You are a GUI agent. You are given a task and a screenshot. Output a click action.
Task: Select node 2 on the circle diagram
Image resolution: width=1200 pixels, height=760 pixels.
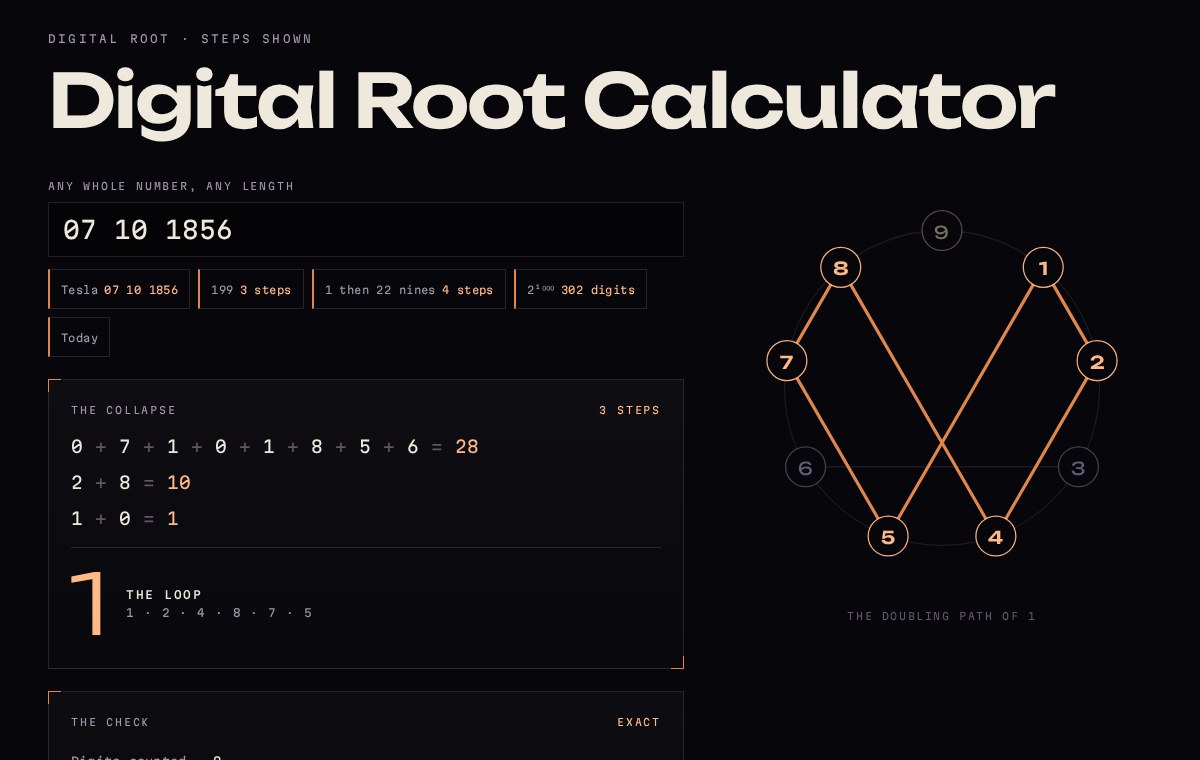click(x=1097, y=362)
